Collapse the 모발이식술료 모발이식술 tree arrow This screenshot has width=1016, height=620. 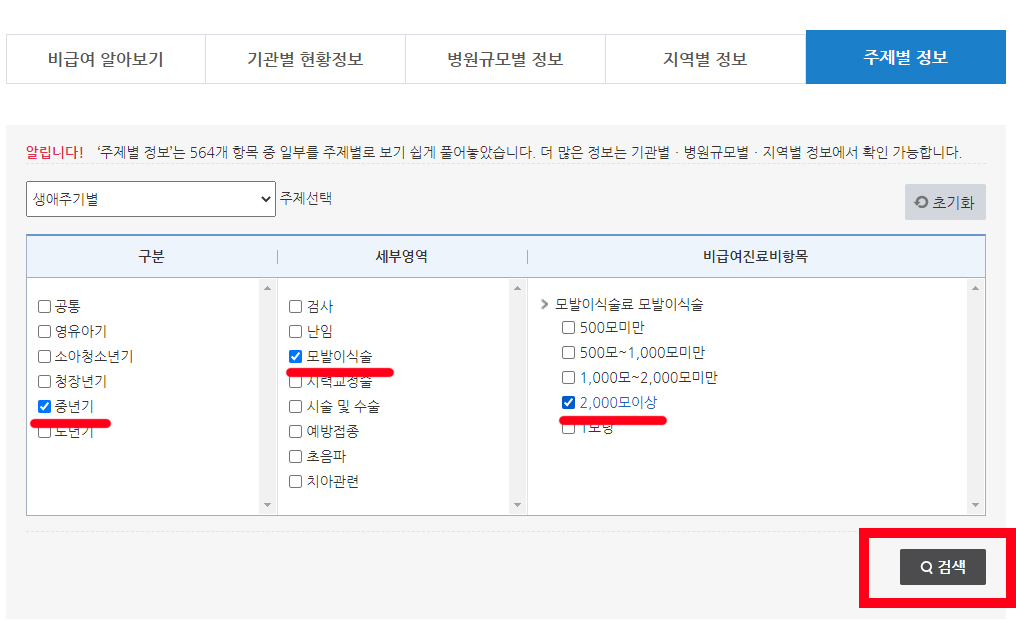[x=544, y=304]
